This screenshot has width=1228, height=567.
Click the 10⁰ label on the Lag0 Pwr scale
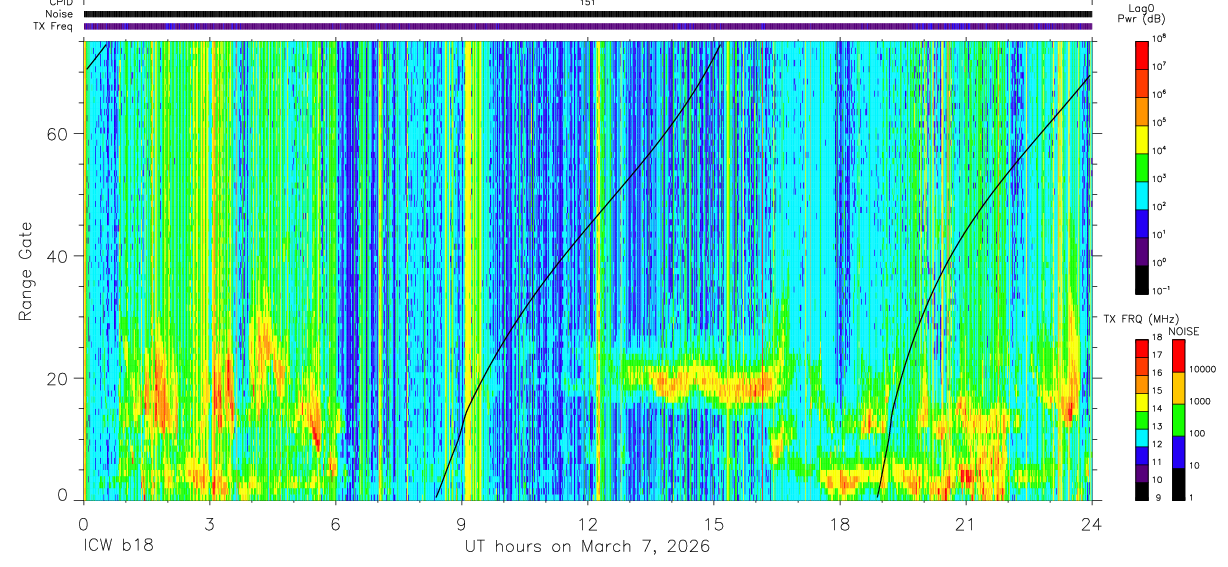pyautogui.click(x=1159, y=262)
